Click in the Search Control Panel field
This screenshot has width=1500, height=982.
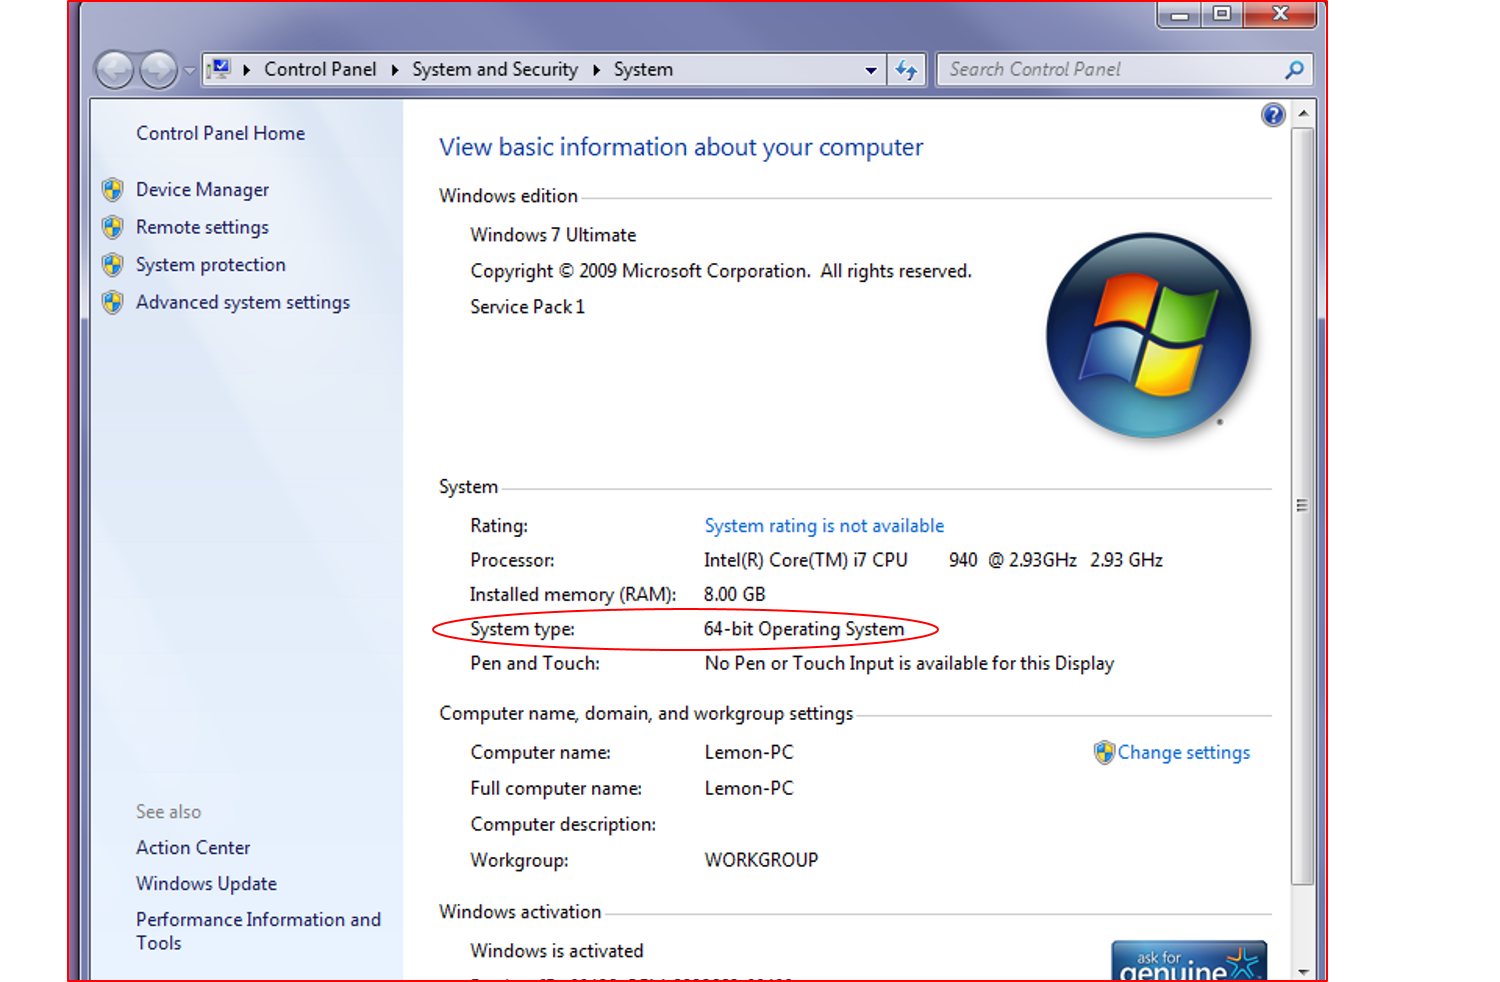[1110, 70]
